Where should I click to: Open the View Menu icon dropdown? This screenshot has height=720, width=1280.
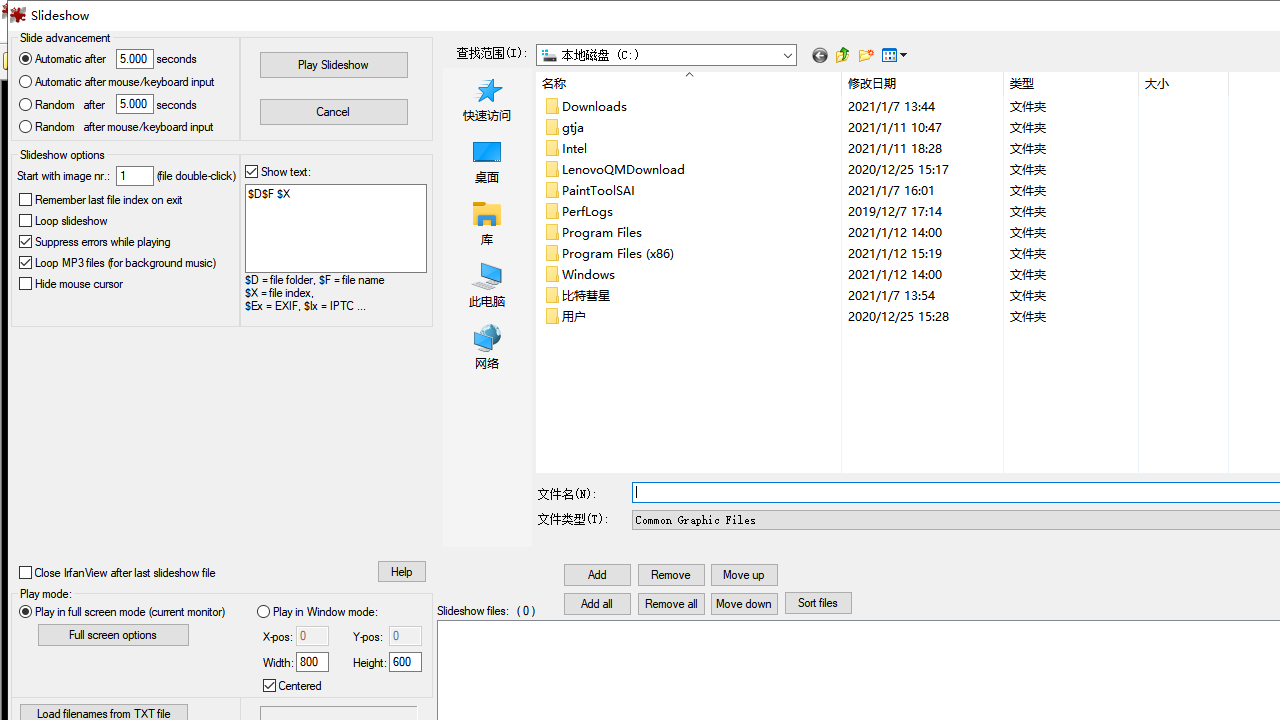(894, 56)
